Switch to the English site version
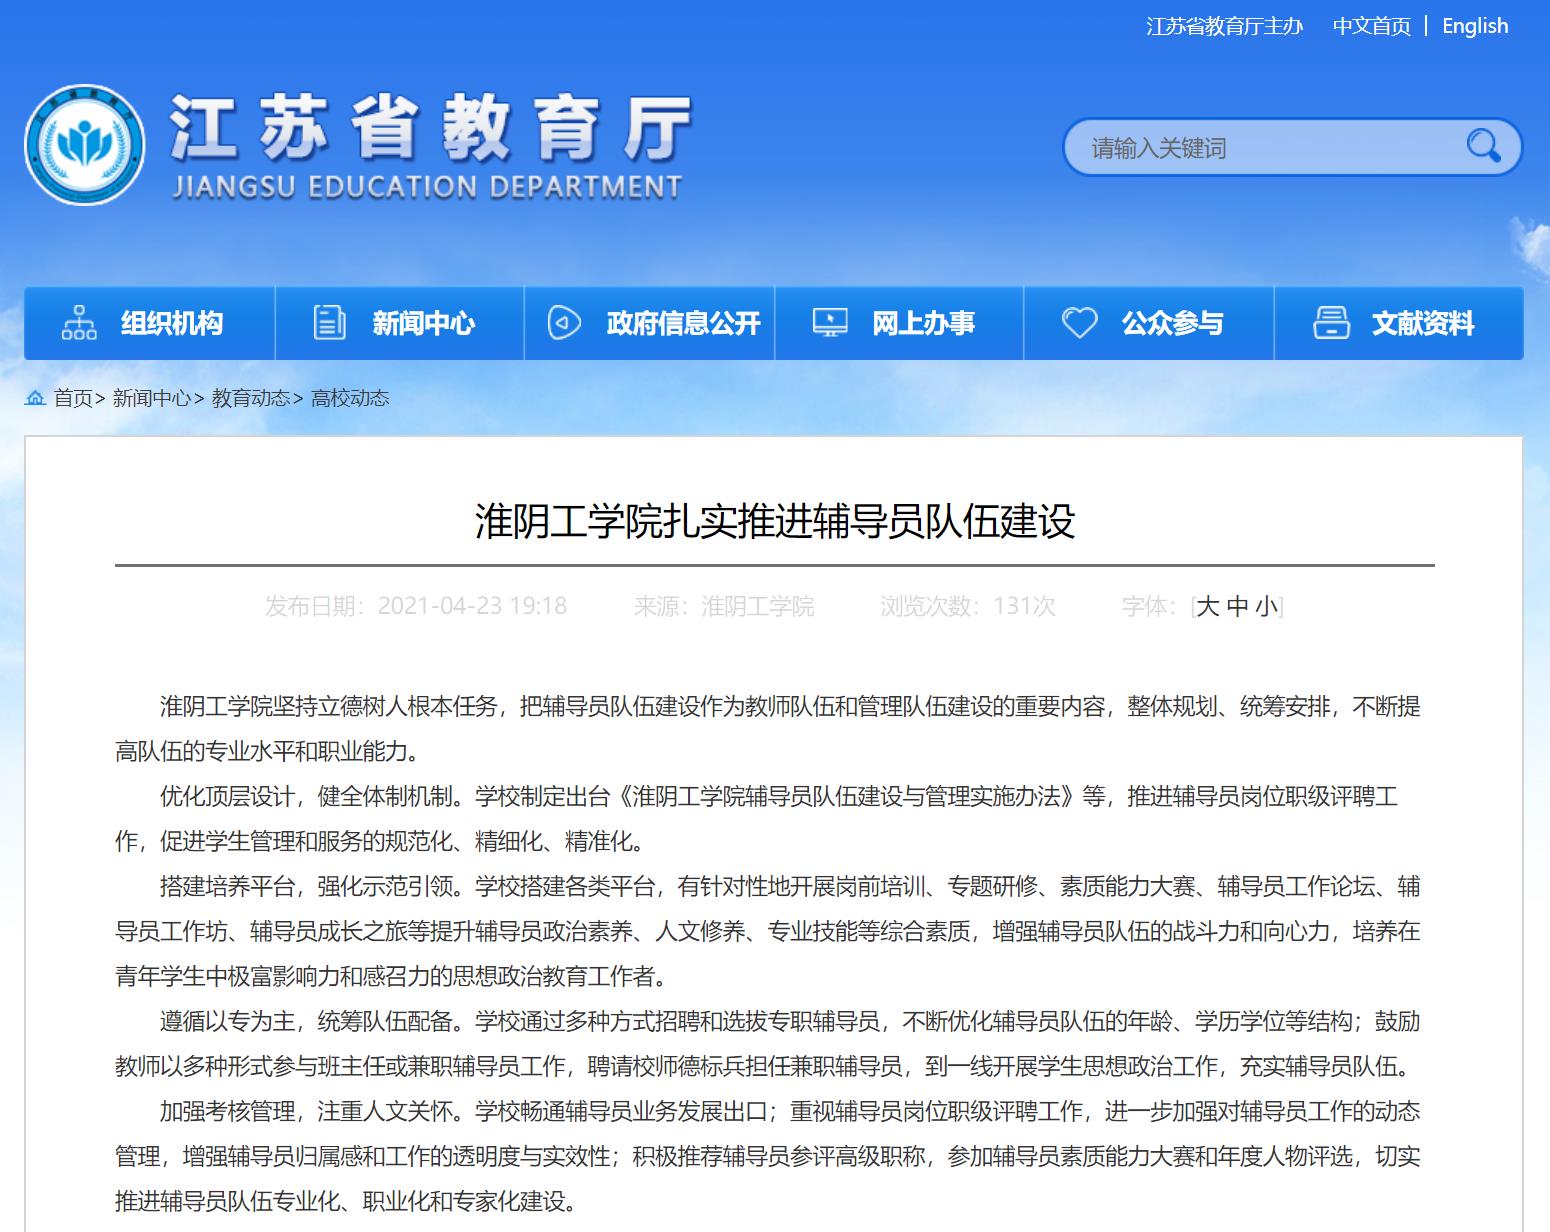The width and height of the screenshot is (1550, 1232). (x=1474, y=26)
